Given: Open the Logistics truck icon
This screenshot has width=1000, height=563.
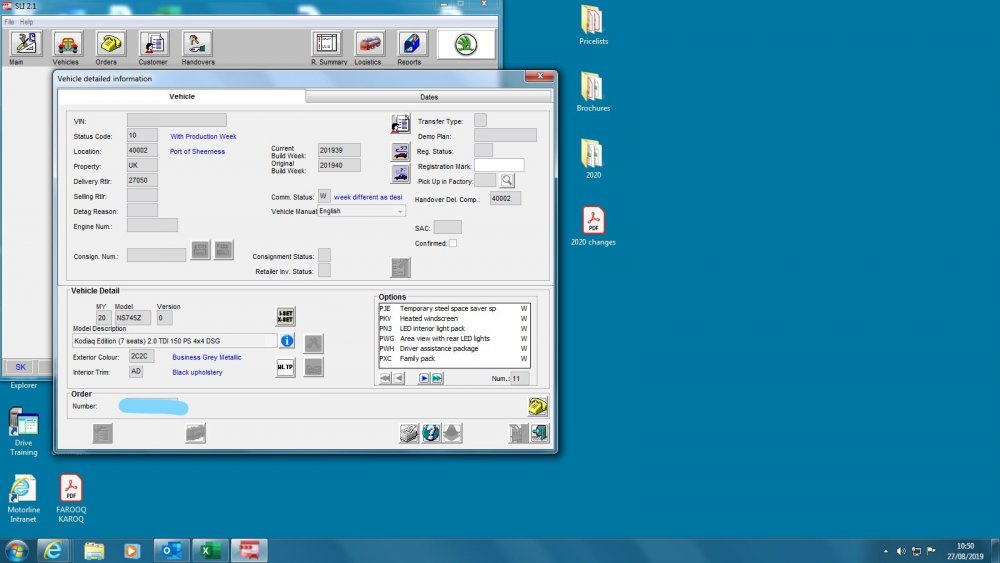Looking at the screenshot, I should [369, 44].
